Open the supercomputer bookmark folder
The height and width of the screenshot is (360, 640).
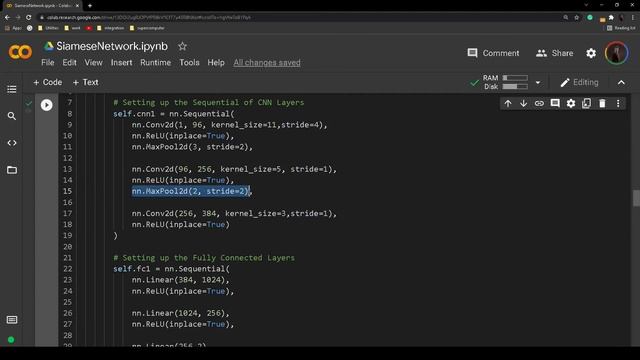147,28
